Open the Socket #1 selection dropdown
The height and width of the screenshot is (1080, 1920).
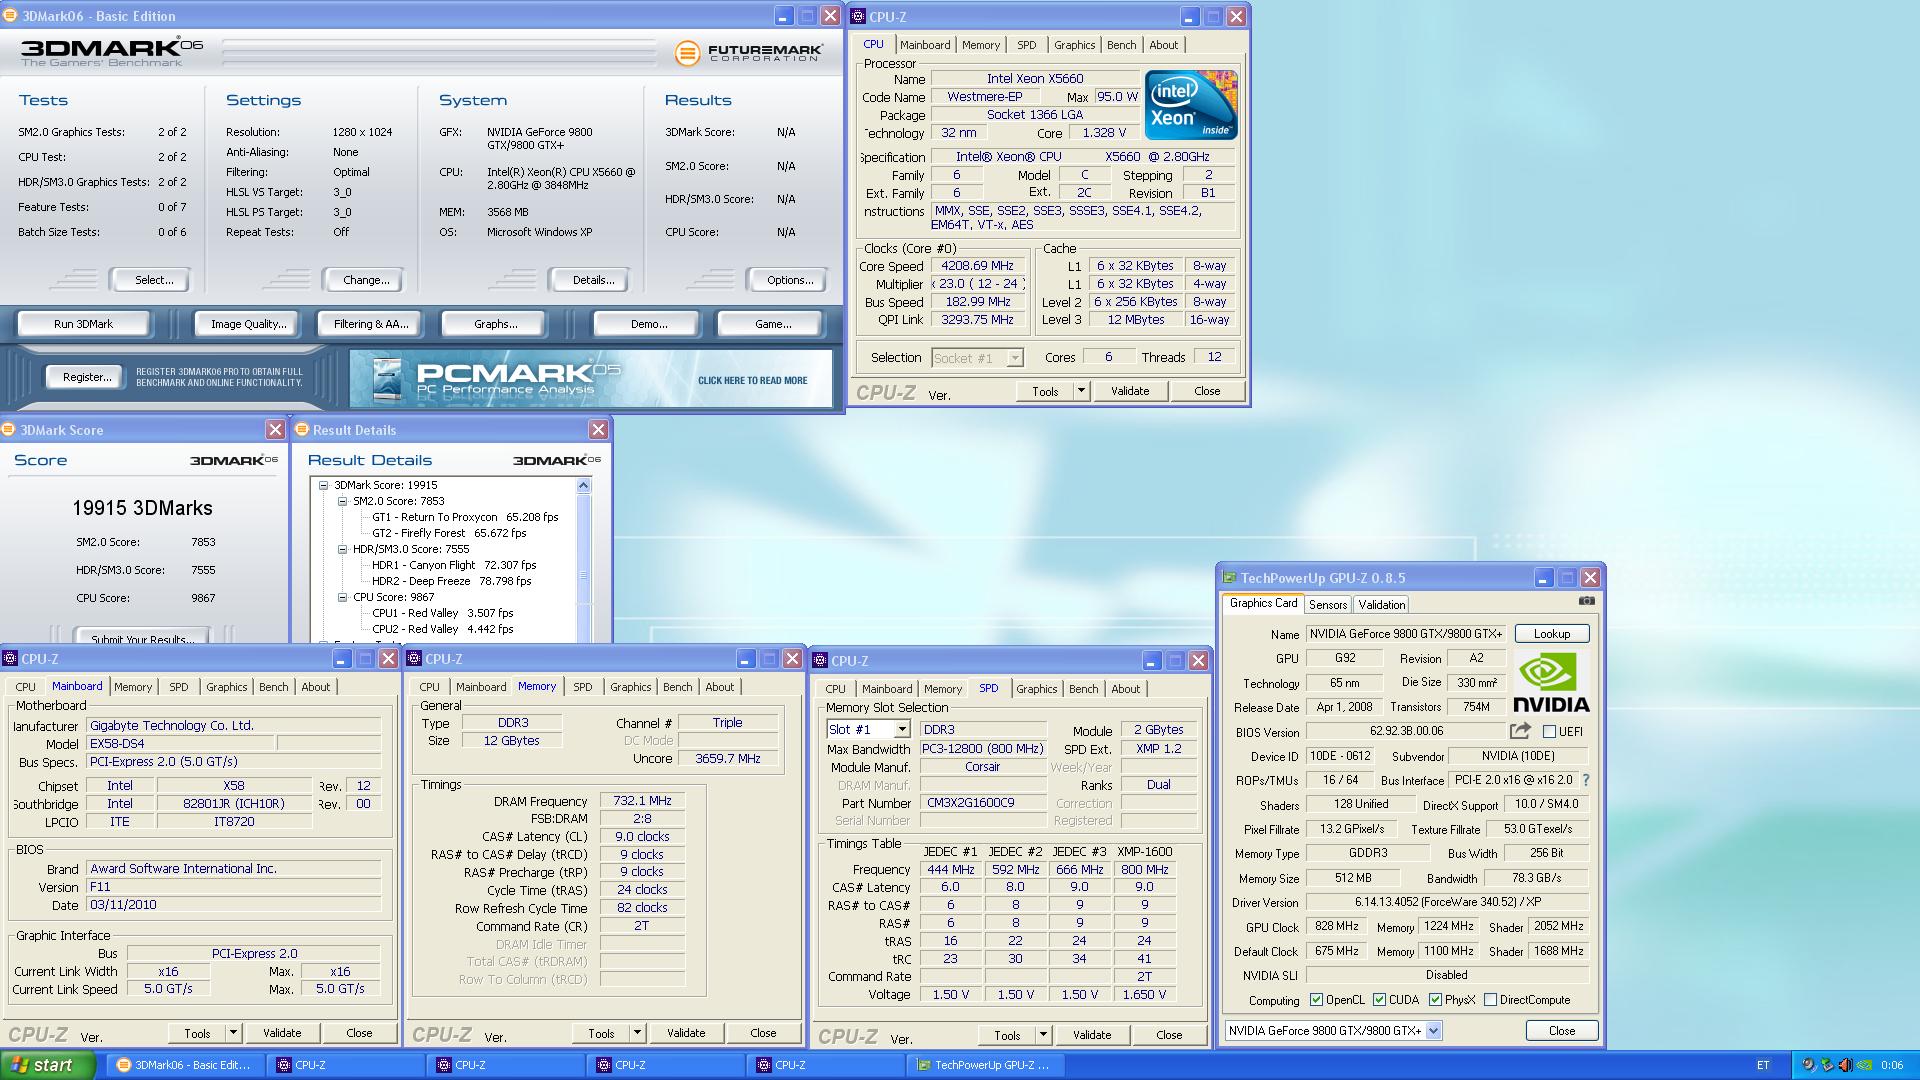[1015, 358]
